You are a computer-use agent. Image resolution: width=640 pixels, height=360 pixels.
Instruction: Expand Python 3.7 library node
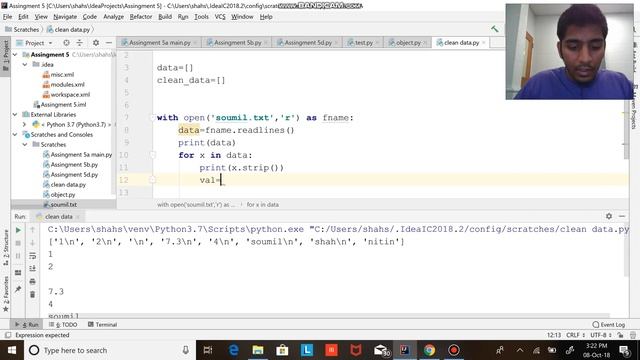[24, 124]
